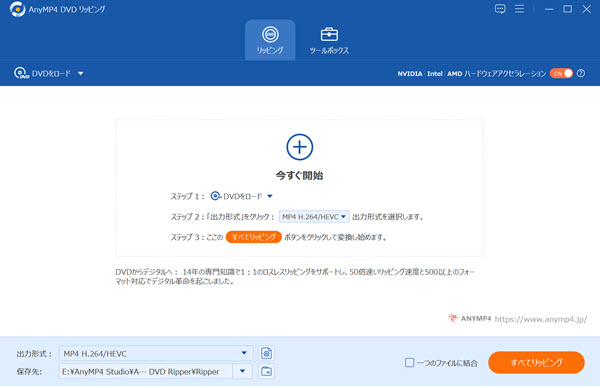This screenshot has width=600, height=388.
Task: Open the hamburger menu in title bar
Action: (x=519, y=9)
